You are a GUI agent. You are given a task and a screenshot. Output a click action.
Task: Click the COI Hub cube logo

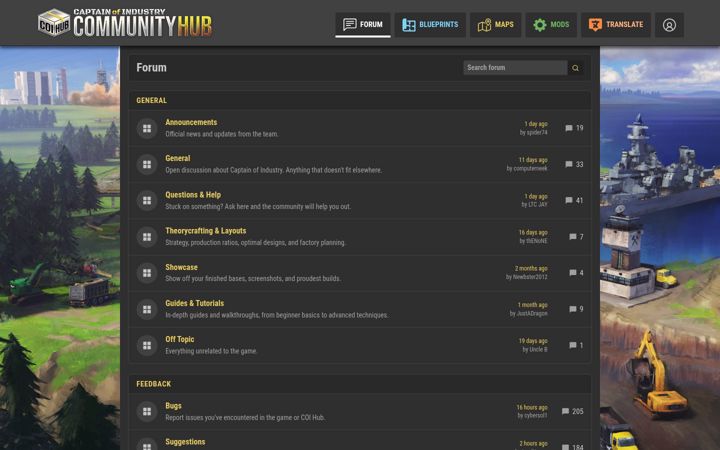tap(54, 22)
